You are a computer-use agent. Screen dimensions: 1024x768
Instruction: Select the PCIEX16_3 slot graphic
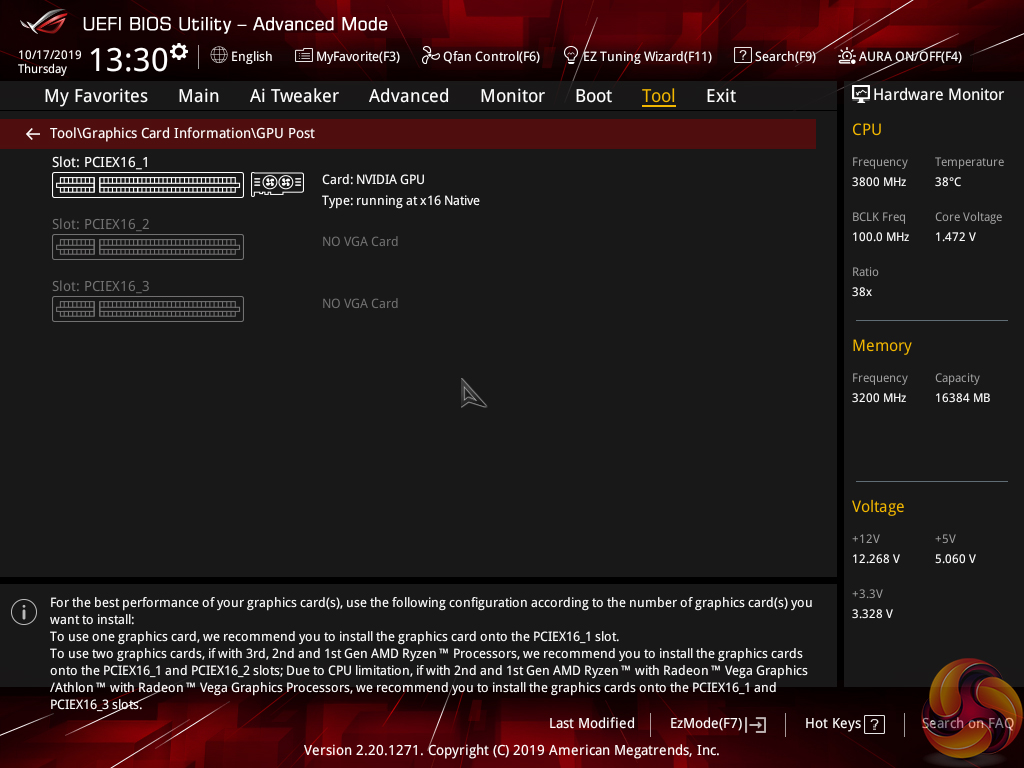click(148, 309)
